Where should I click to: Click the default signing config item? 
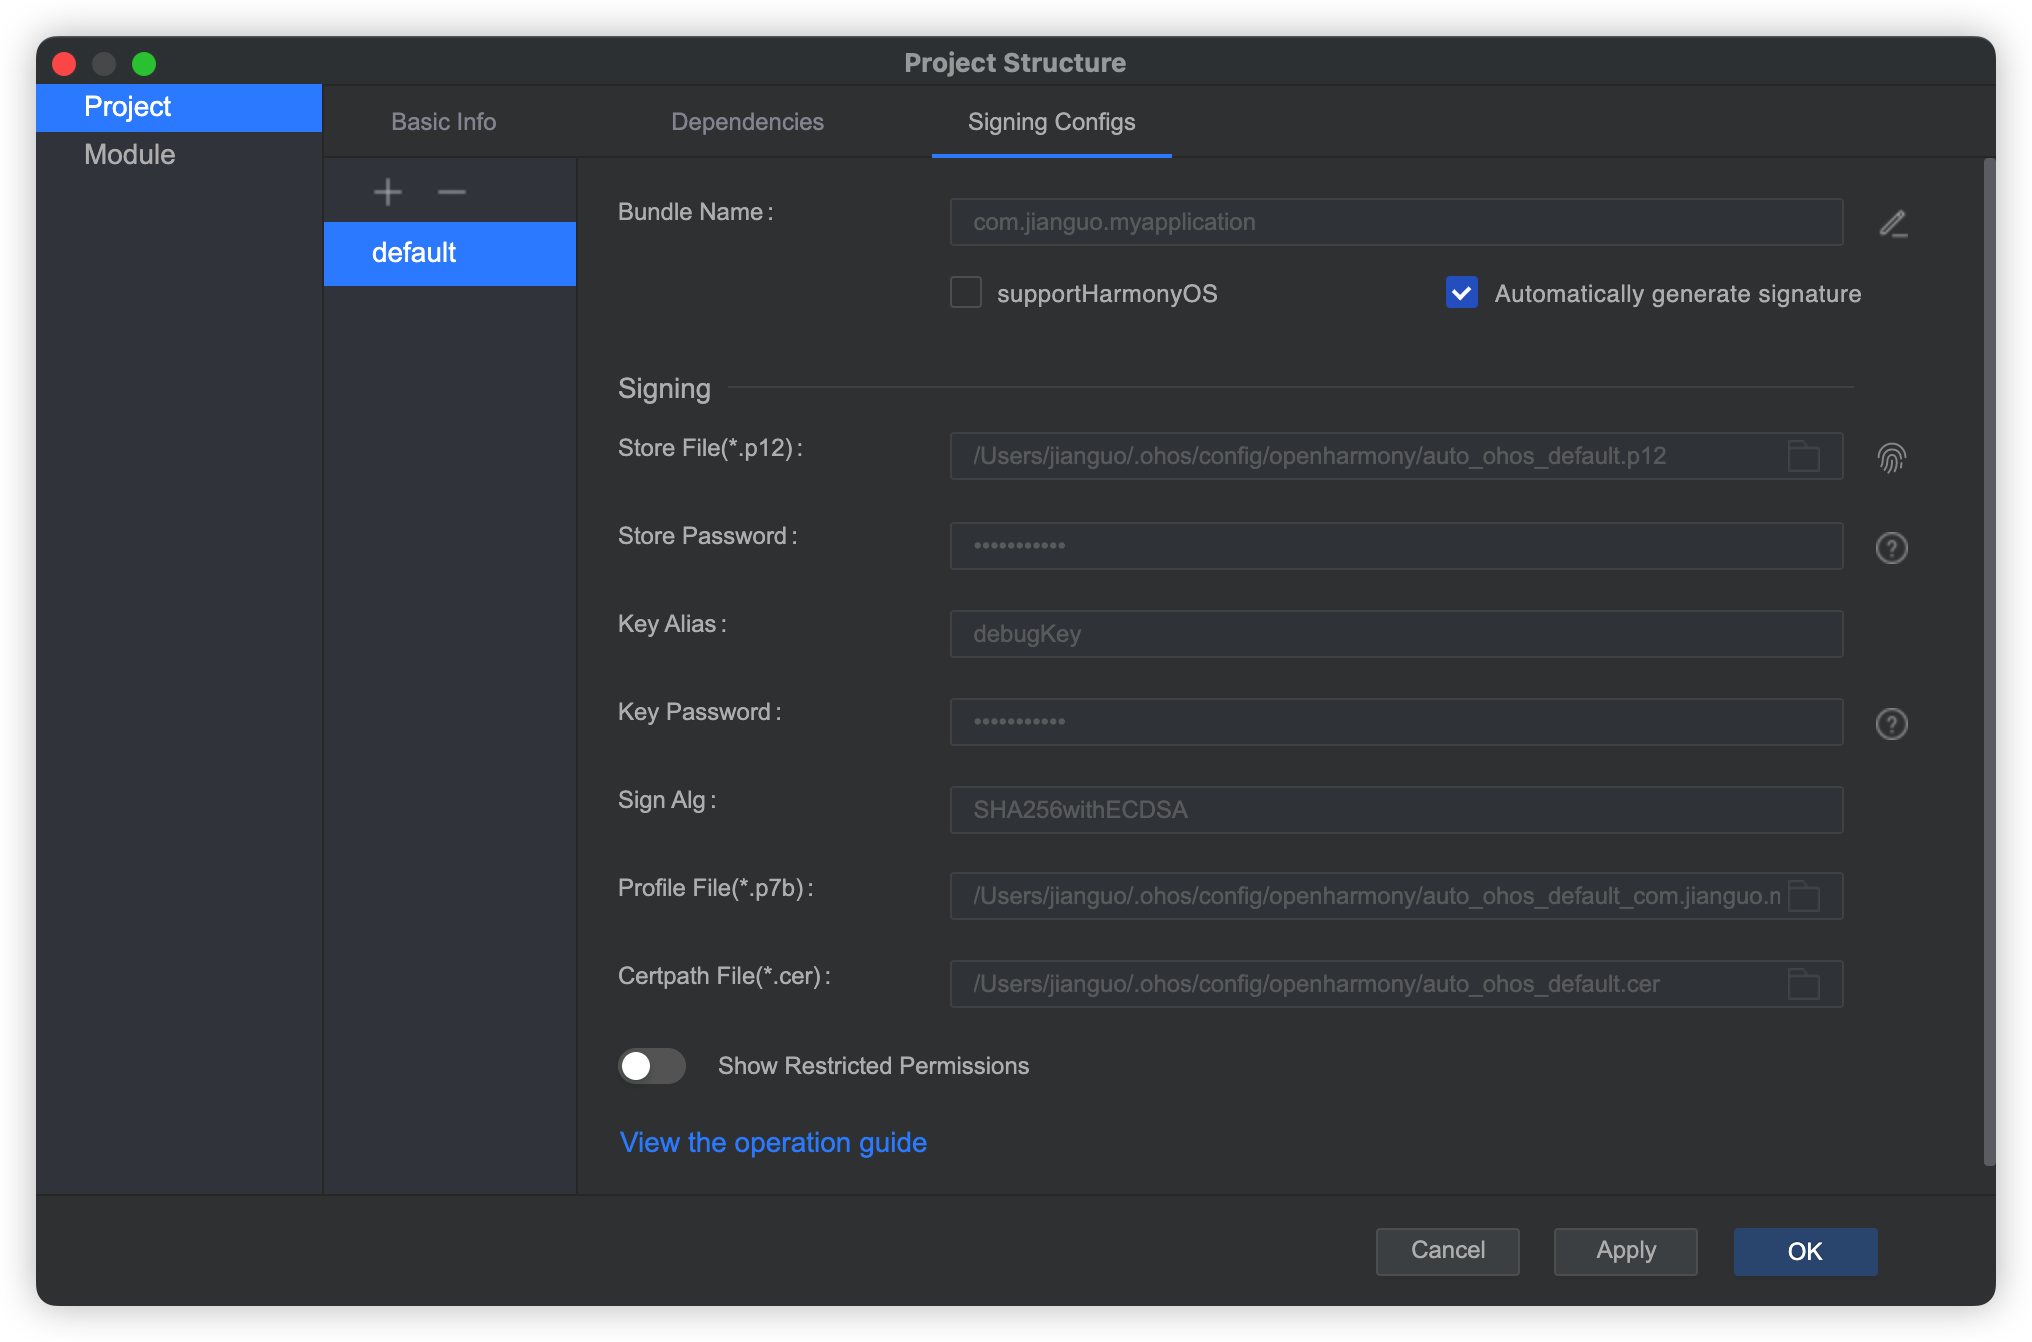click(449, 252)
